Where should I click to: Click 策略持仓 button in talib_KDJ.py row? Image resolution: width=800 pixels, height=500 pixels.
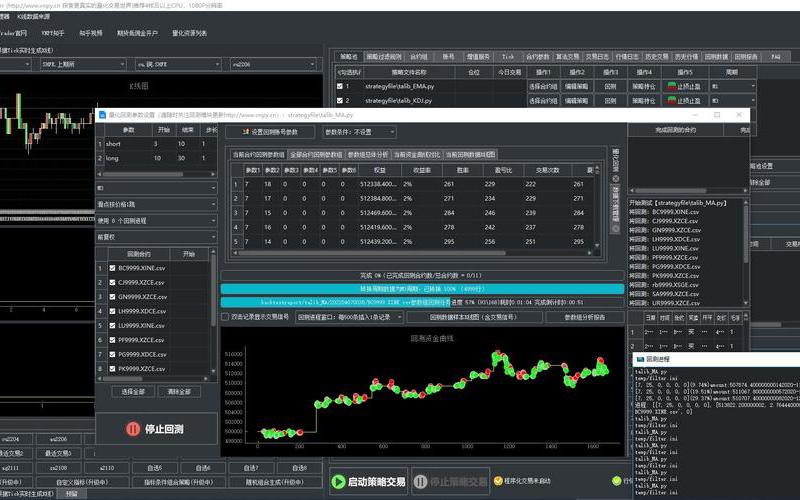(644, 101)
